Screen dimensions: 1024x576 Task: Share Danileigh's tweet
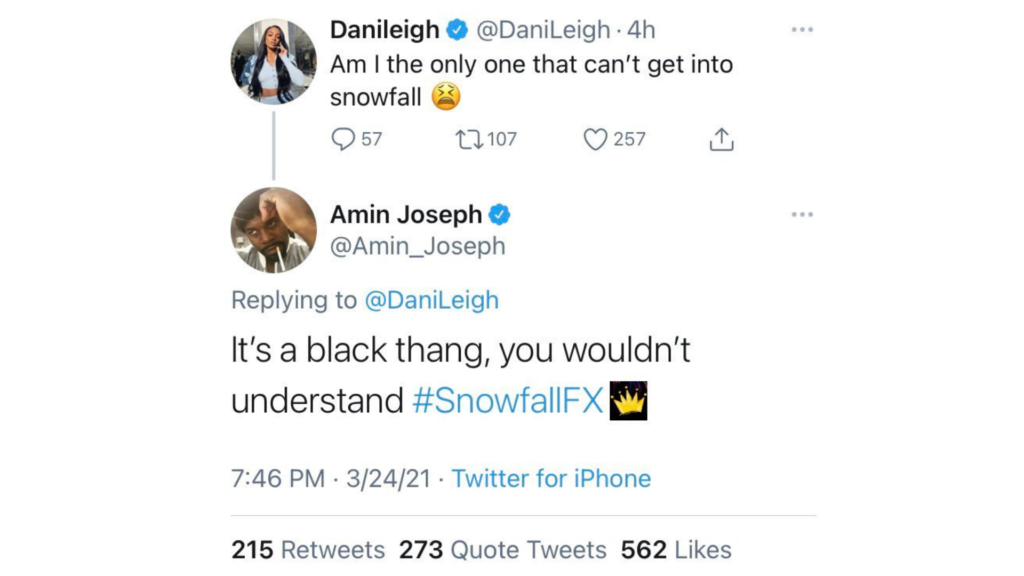[x=721, y=141]
